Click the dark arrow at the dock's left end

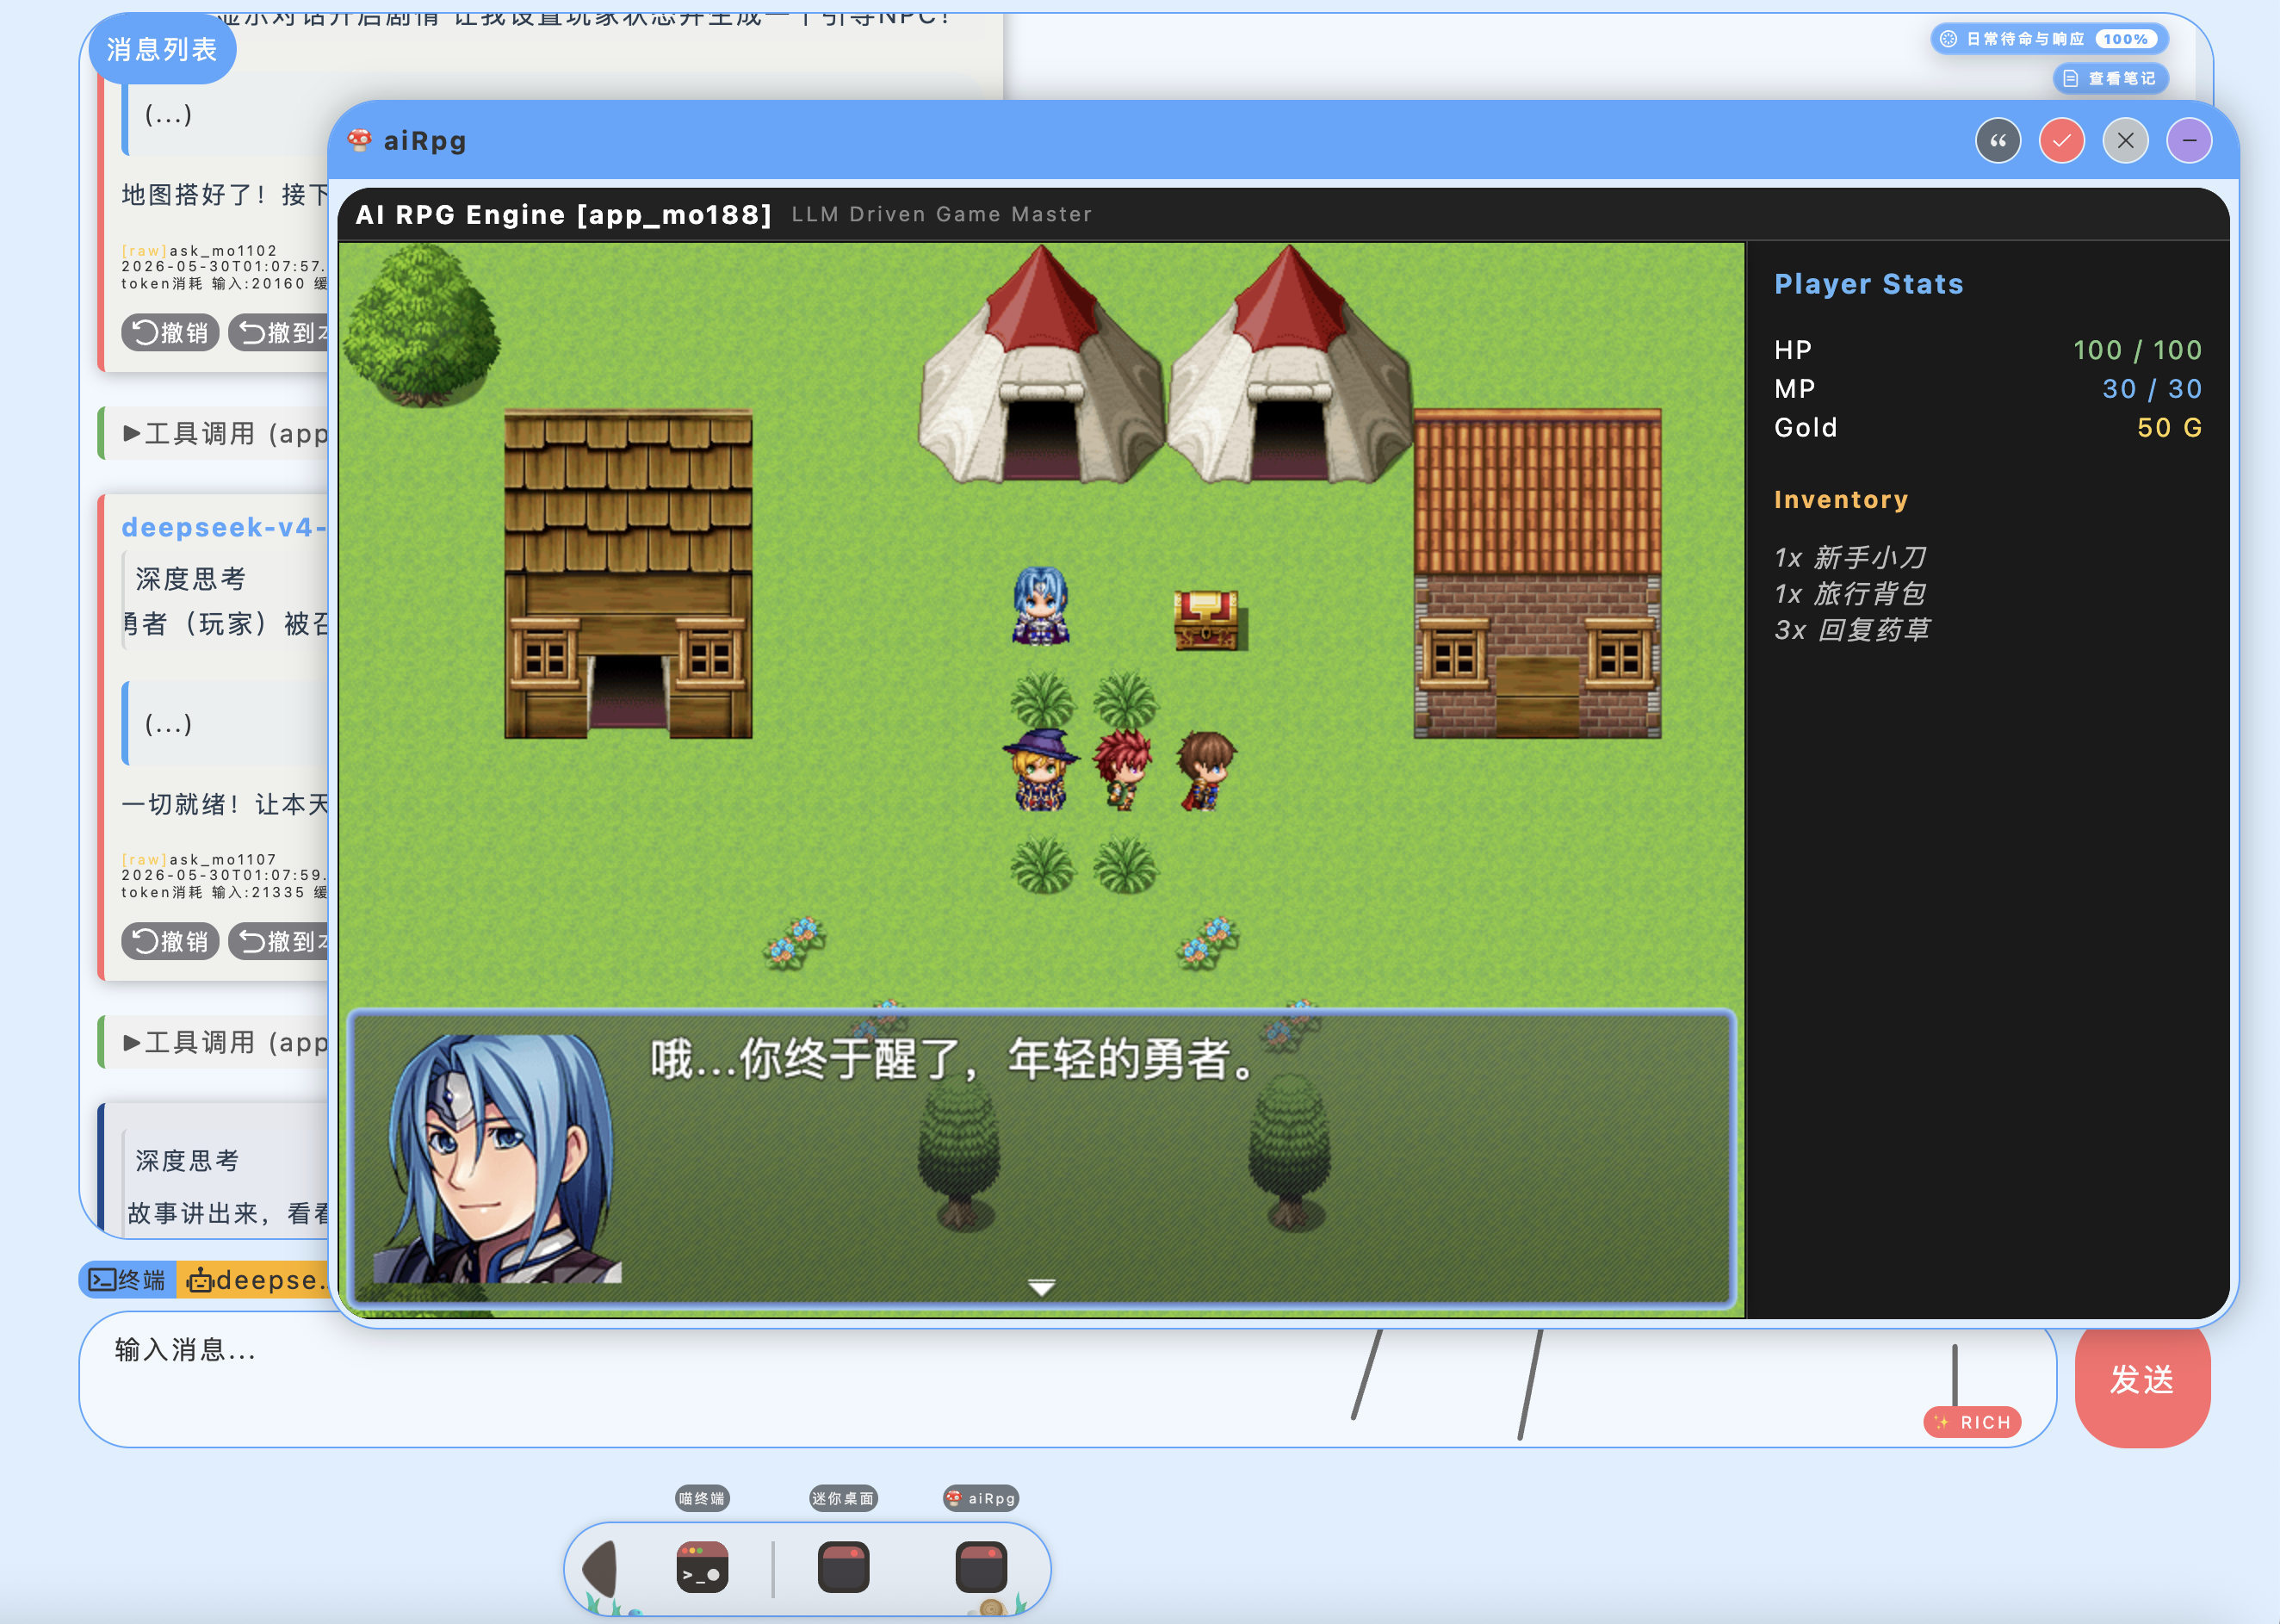(x=601, y=1567)
